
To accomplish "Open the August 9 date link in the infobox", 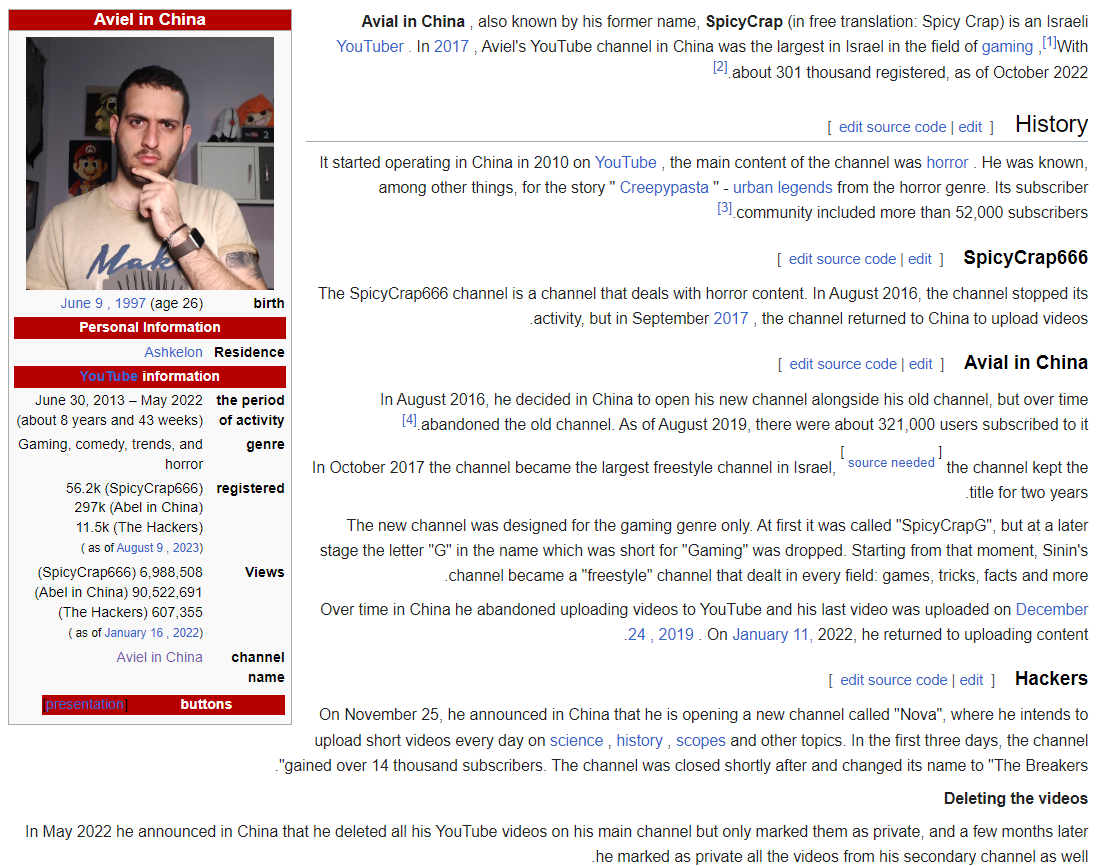I will click(141, 548).
